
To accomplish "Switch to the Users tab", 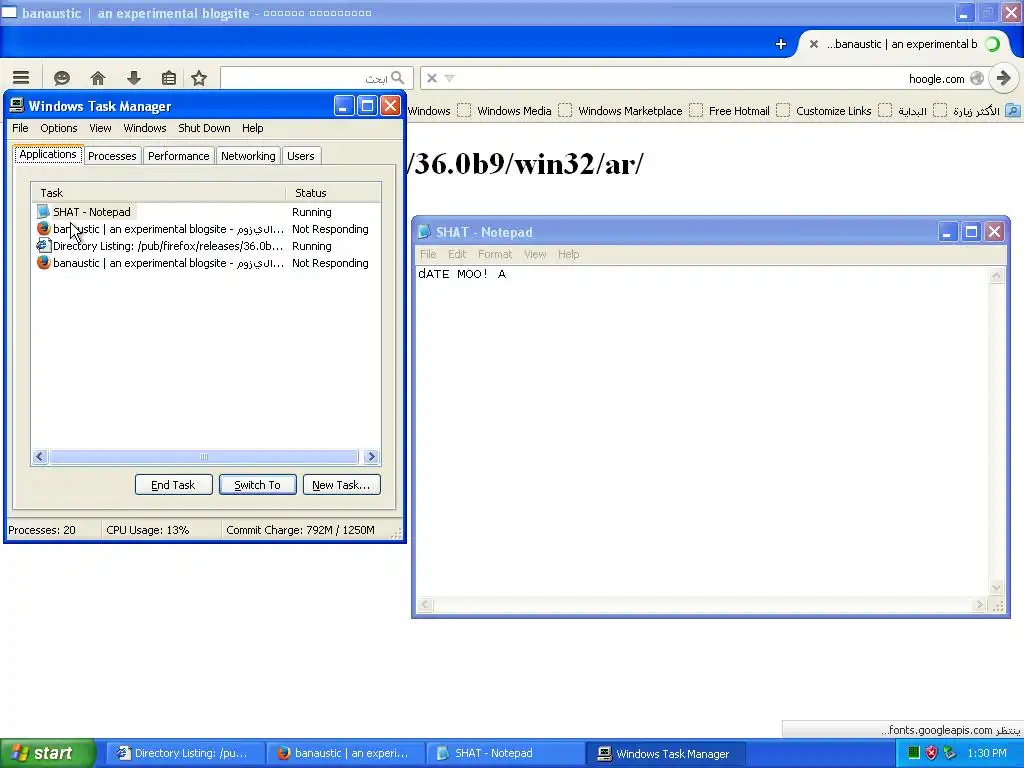I will (x=300, y=156).
